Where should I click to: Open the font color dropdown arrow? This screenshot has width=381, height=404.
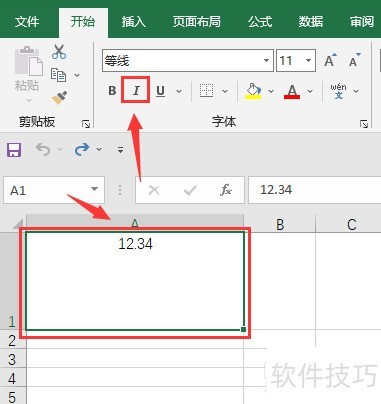tap(310, 91)
